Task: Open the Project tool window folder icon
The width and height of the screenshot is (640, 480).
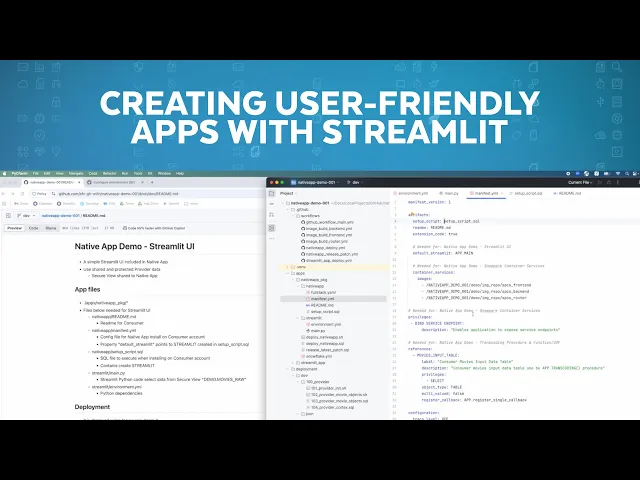Action: [272, 193]
